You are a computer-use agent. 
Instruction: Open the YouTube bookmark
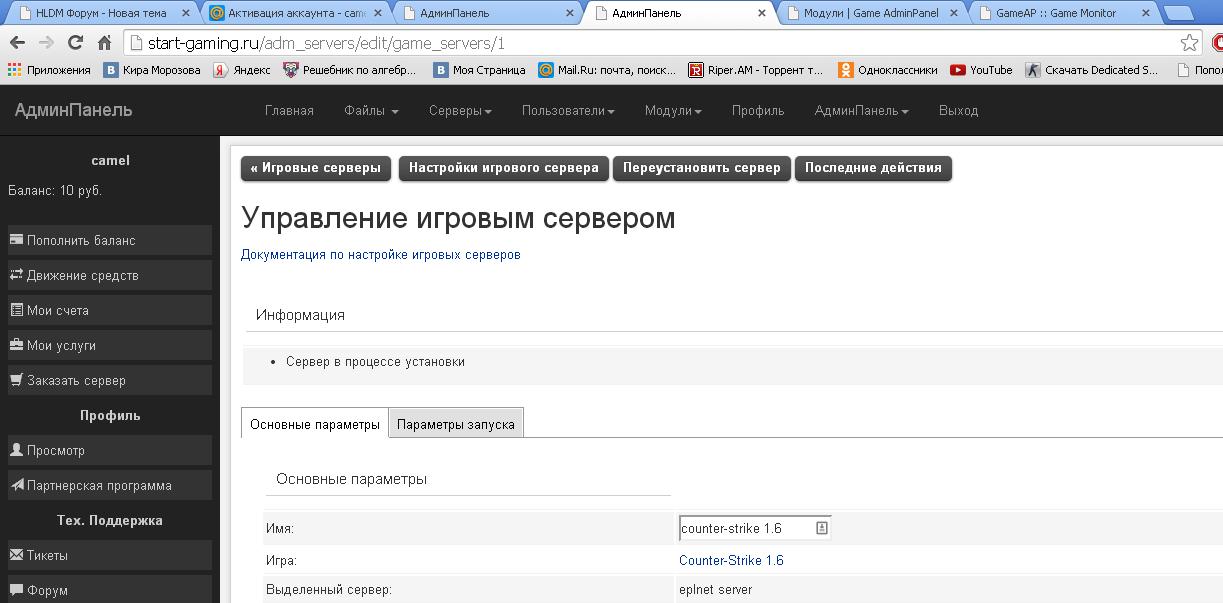[981, 70]
